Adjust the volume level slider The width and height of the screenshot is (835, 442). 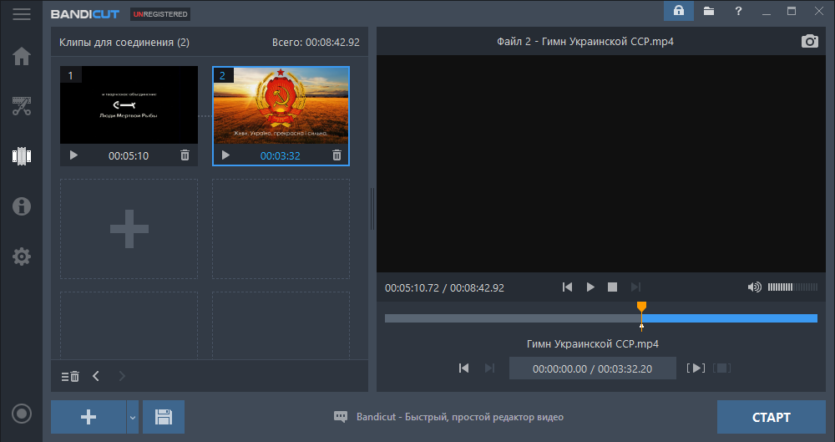click(x=792, y=287)
